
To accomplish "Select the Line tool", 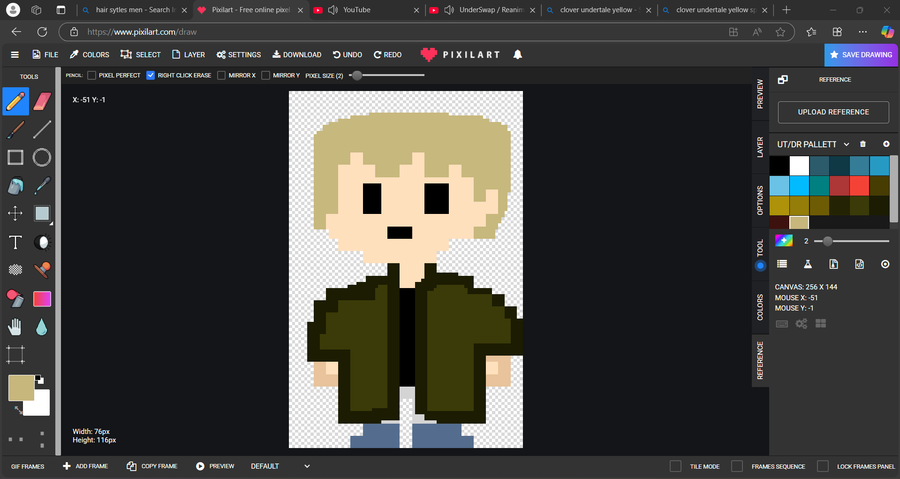I will click(x=42, y=130).
